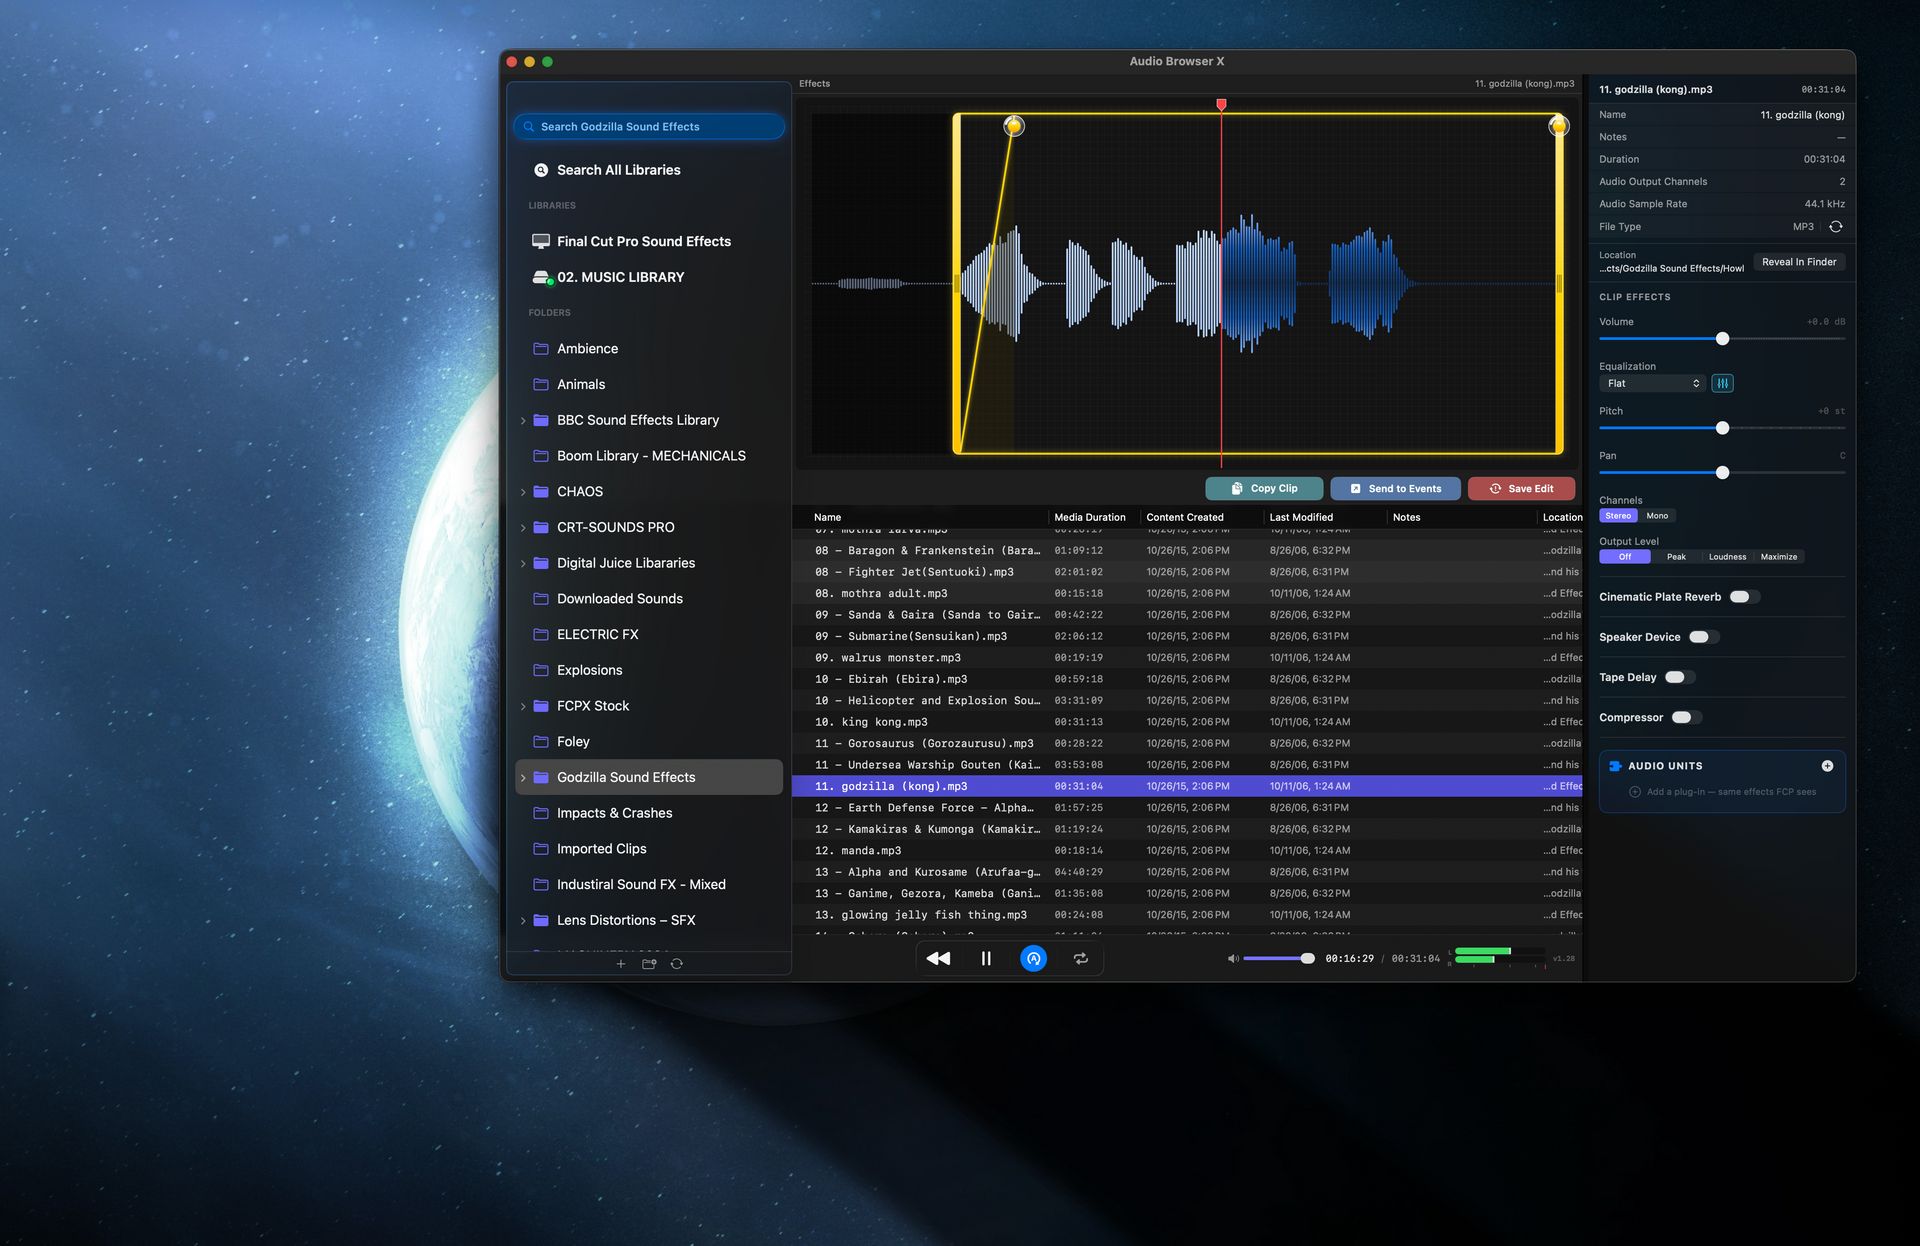Expand the FCPX Stock folder
Screen dimensions: 1920x1246
(x=523, y=707)
